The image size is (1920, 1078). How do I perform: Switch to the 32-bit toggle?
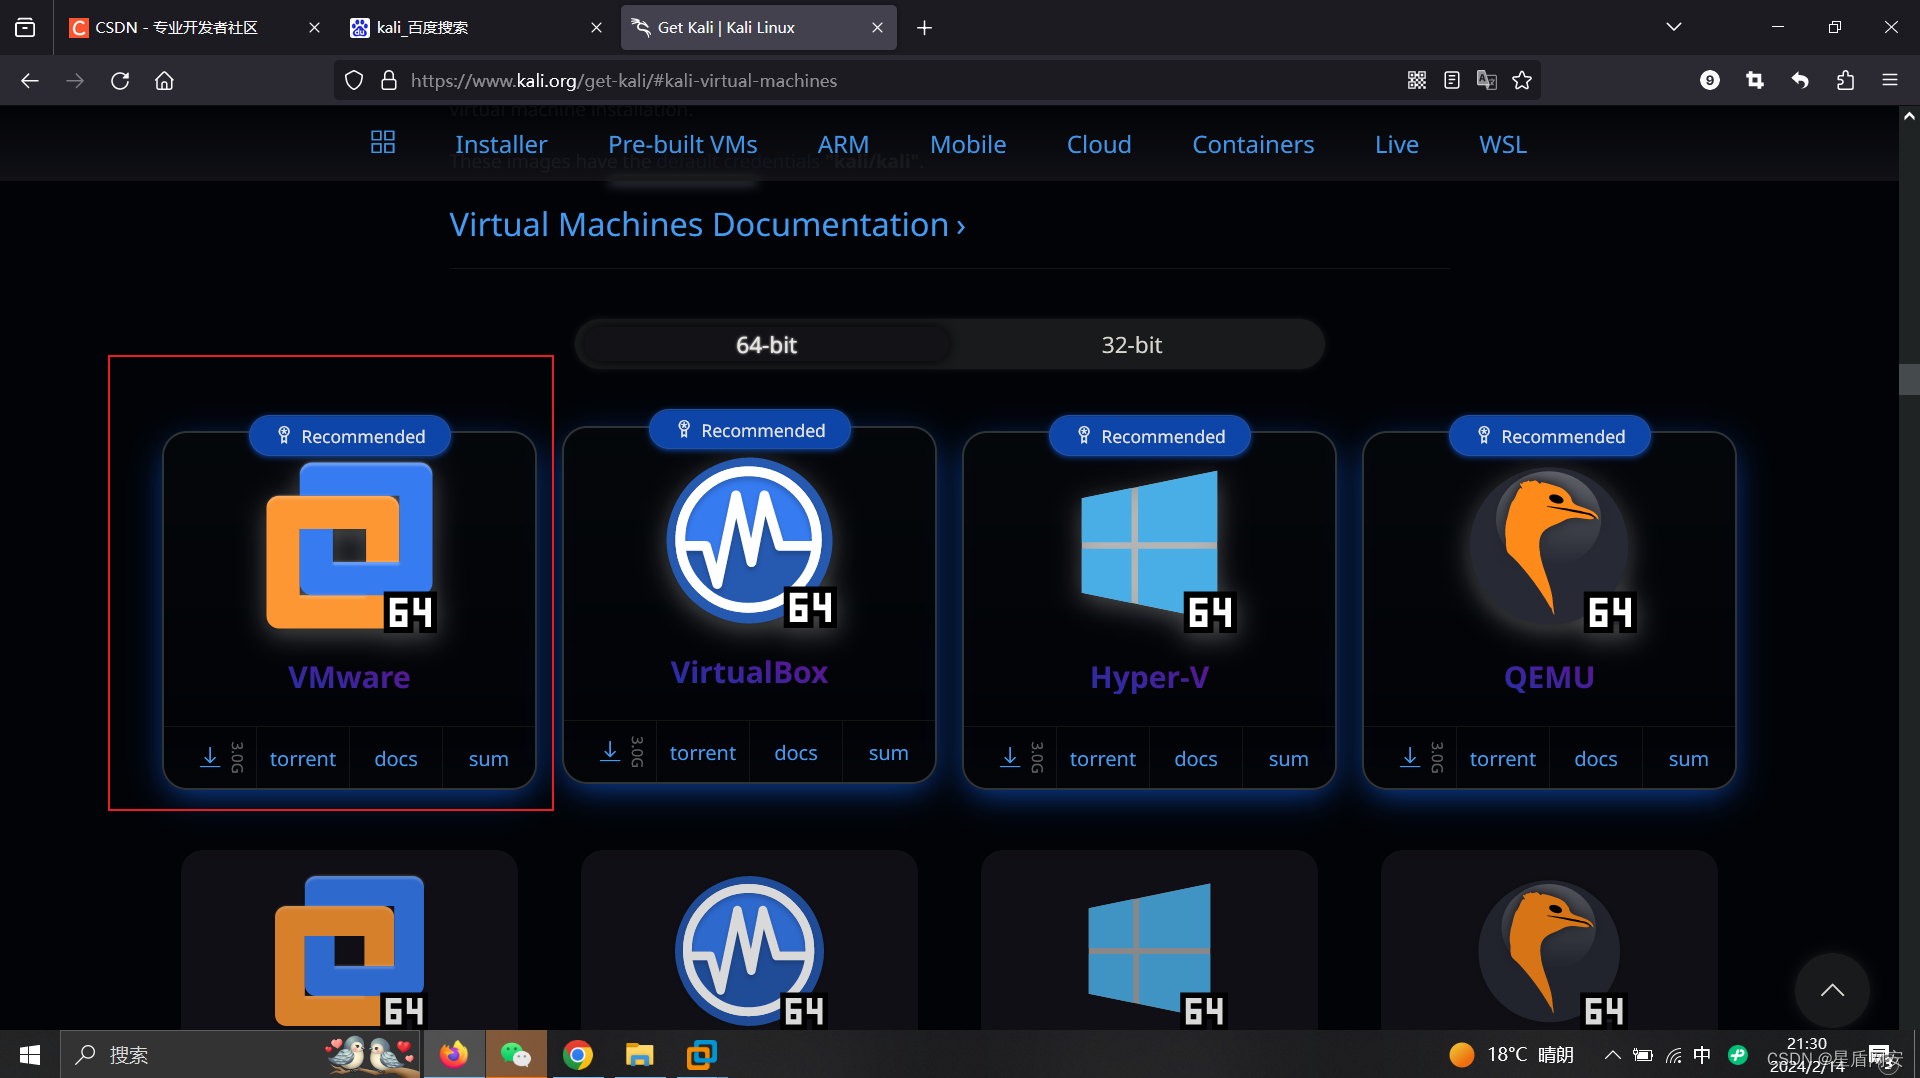1132,345
